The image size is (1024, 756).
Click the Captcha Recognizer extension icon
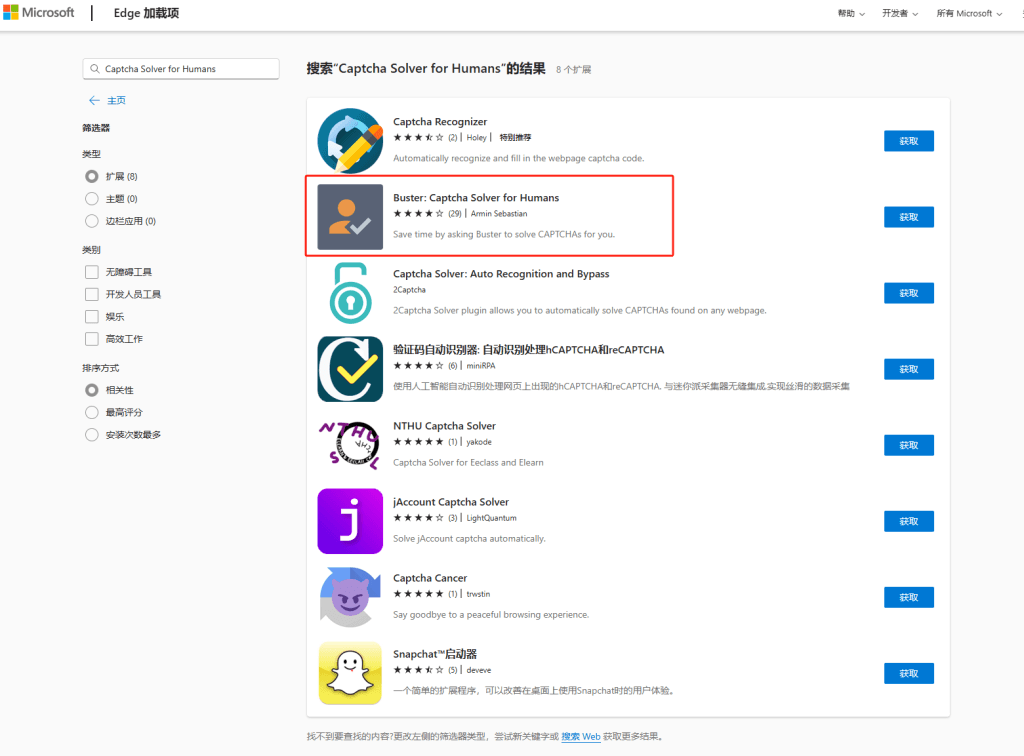(350, 141)
